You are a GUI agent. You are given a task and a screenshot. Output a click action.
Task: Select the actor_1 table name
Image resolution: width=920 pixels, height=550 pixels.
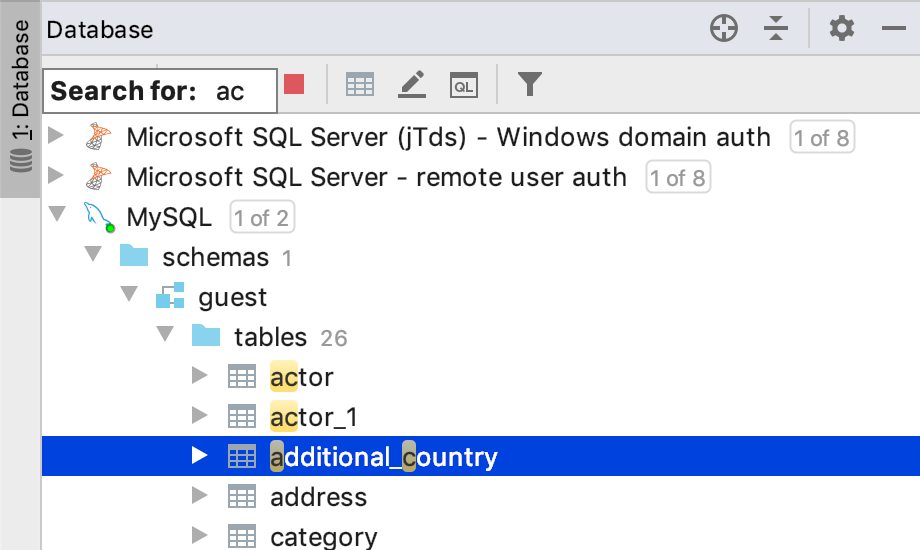tap(314, 417)
